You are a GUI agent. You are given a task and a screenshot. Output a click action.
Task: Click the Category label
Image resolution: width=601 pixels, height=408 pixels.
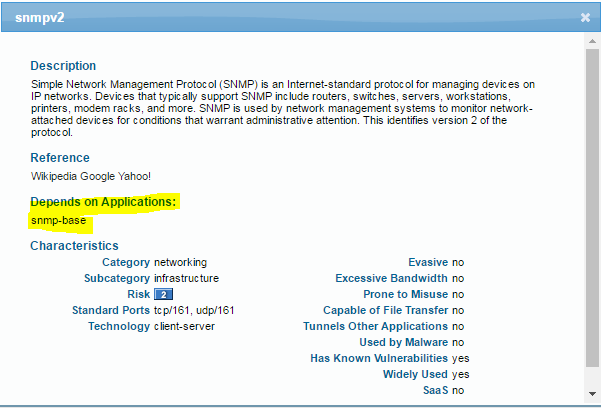pyautogui.click(x=126, y=262)
